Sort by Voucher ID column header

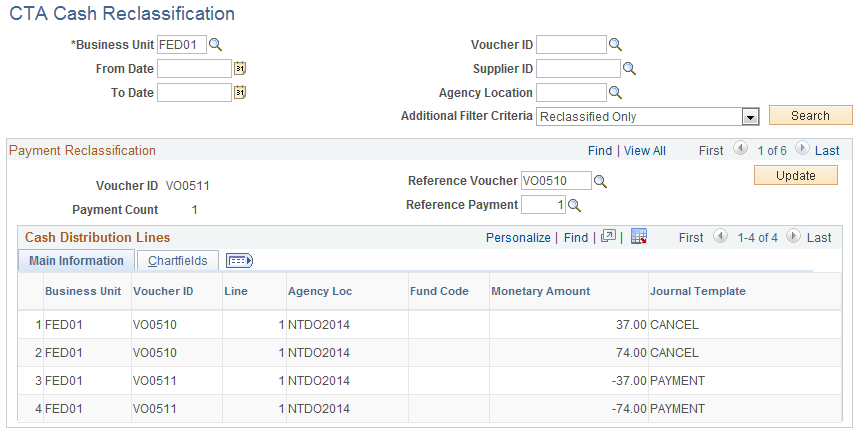point(163,291)
